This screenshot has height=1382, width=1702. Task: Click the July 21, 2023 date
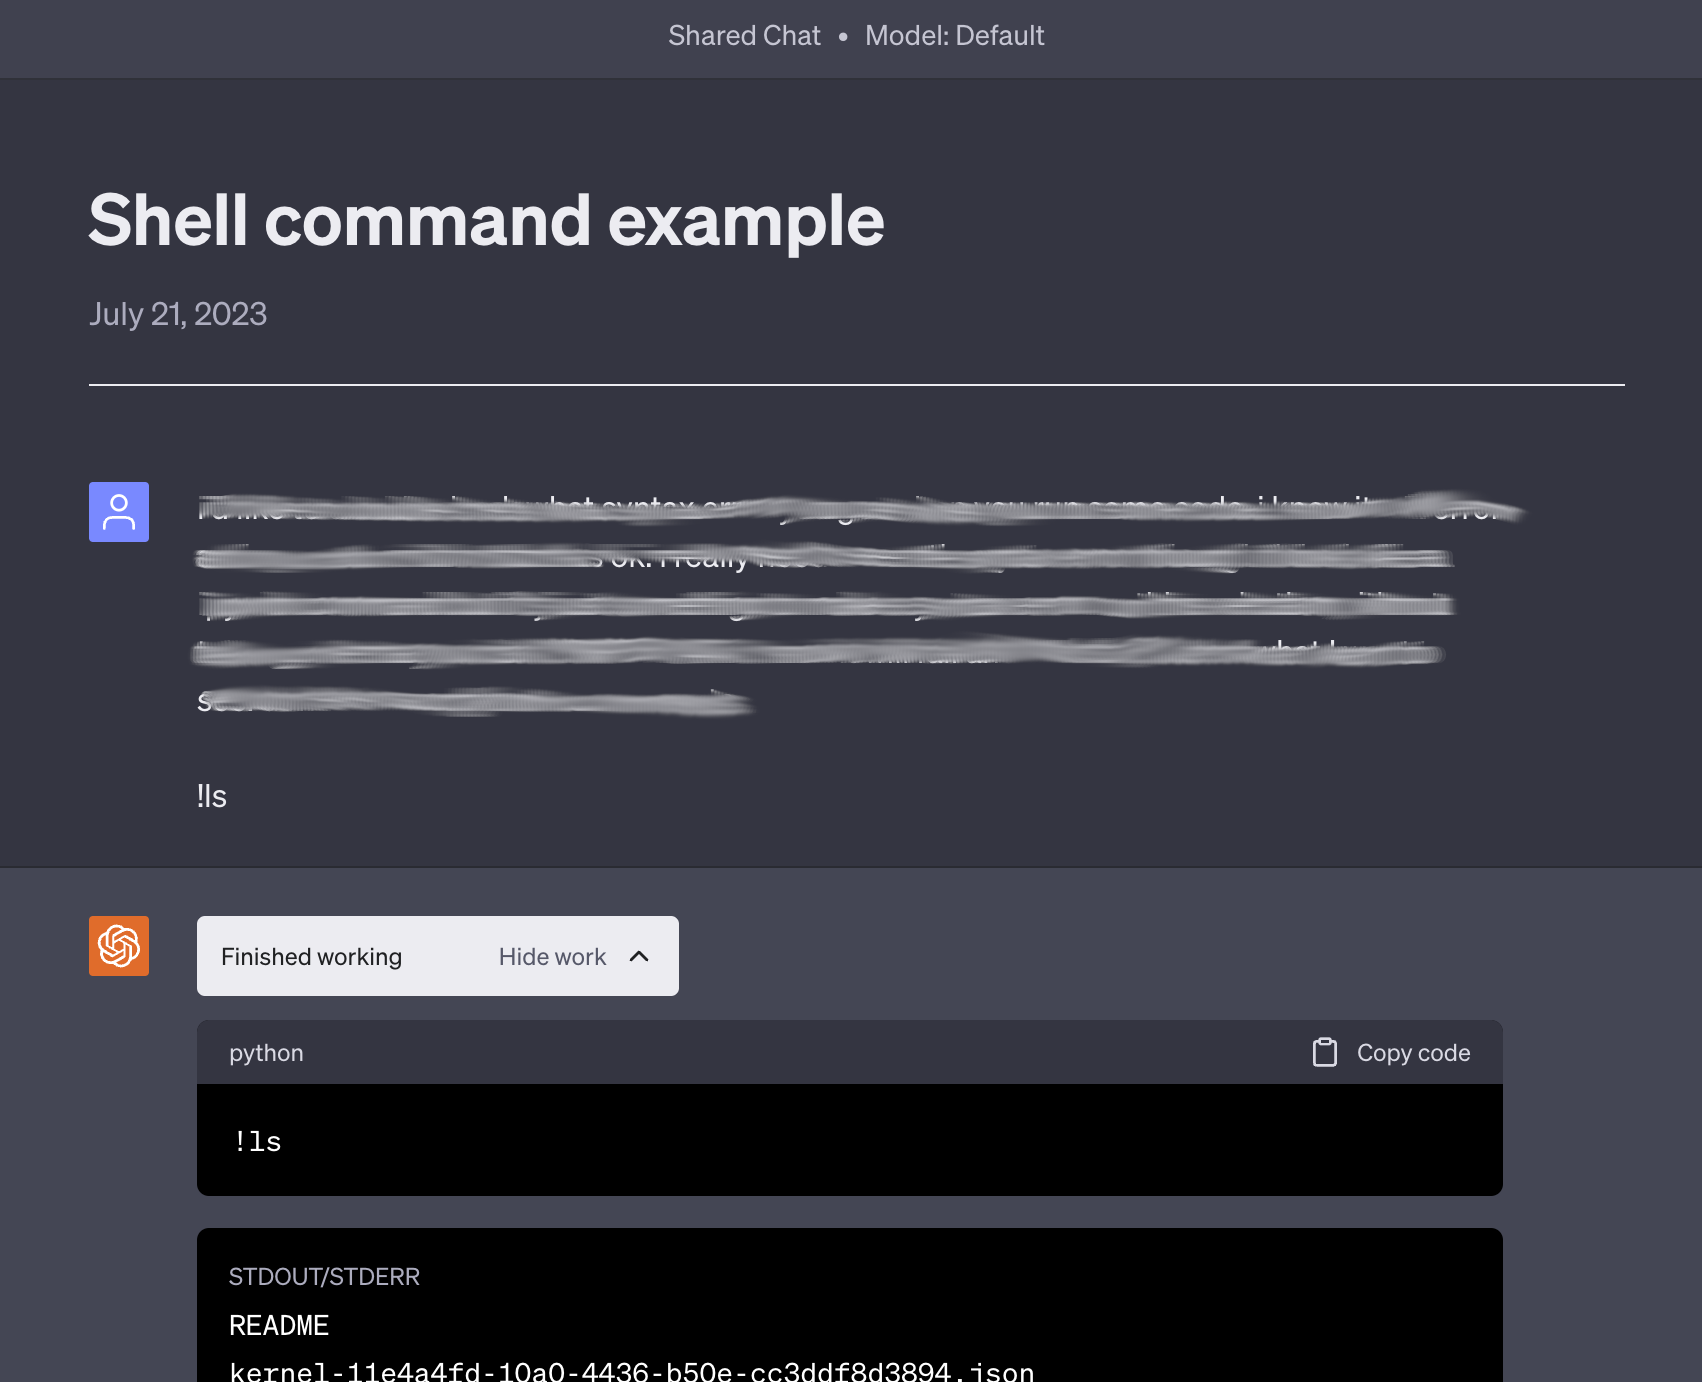[178, 314]
